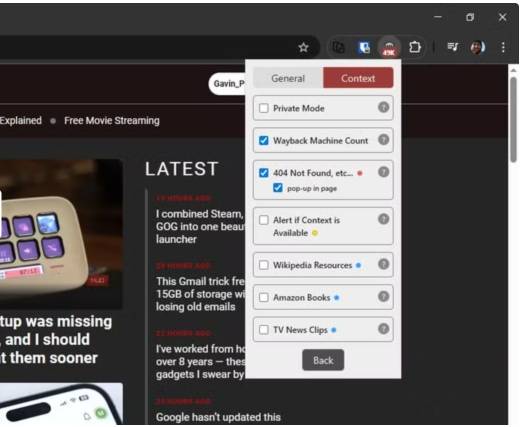Open the Chrome profile avatar
Screen dimensions: 522x427
477,47
